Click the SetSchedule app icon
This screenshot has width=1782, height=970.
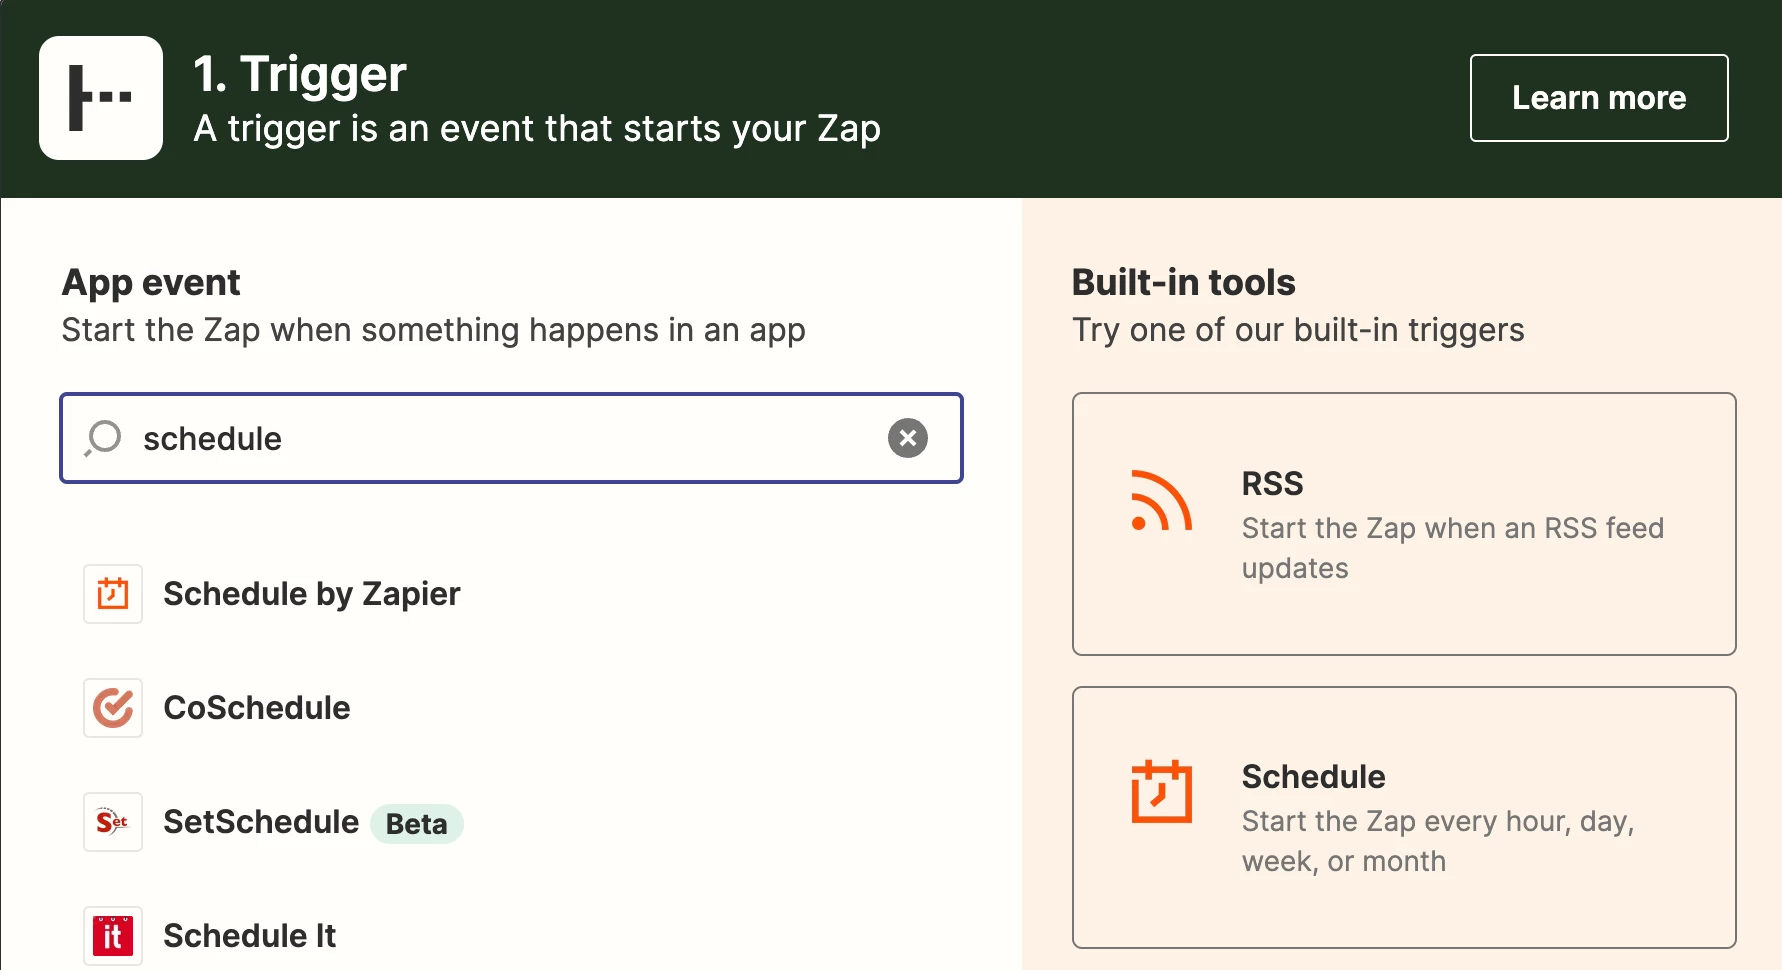[x=113, y=822]
